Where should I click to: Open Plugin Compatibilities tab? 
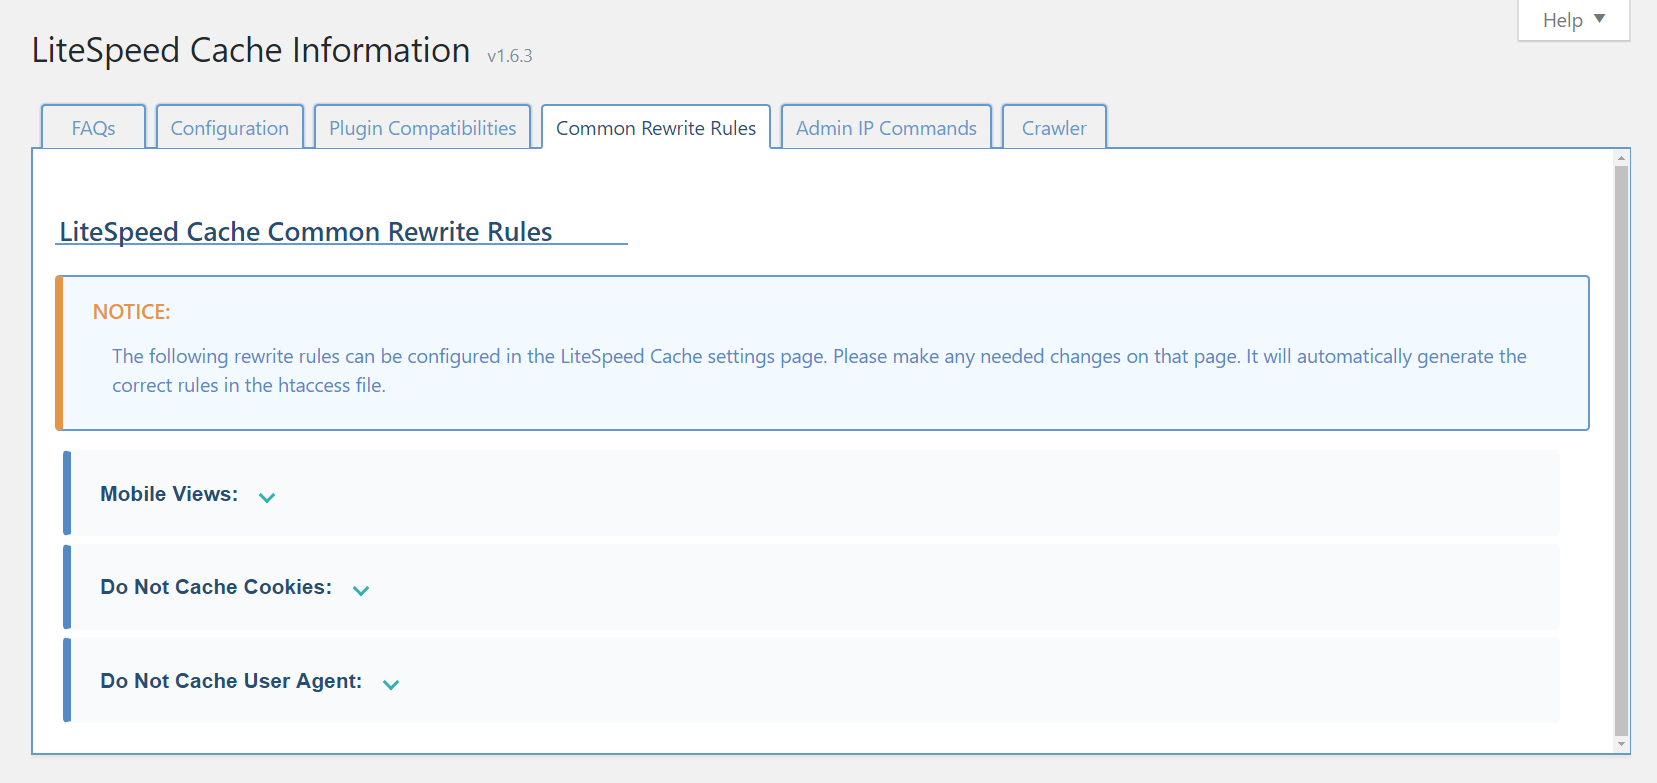(422, 127)
